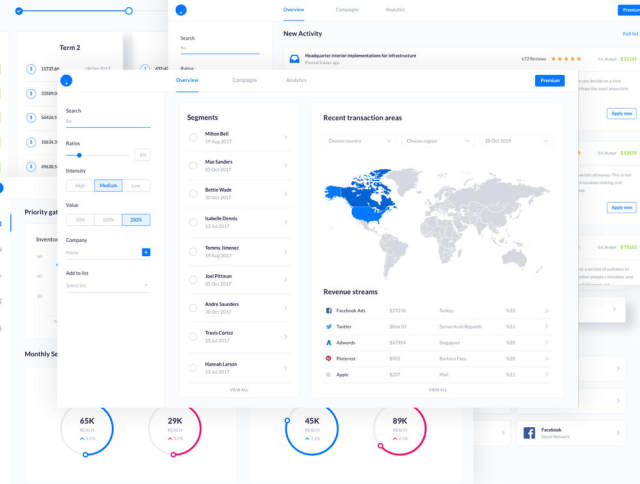Screen dimensions: 640x484
Task: Set Intensity to Low
Action: [136, 186]
